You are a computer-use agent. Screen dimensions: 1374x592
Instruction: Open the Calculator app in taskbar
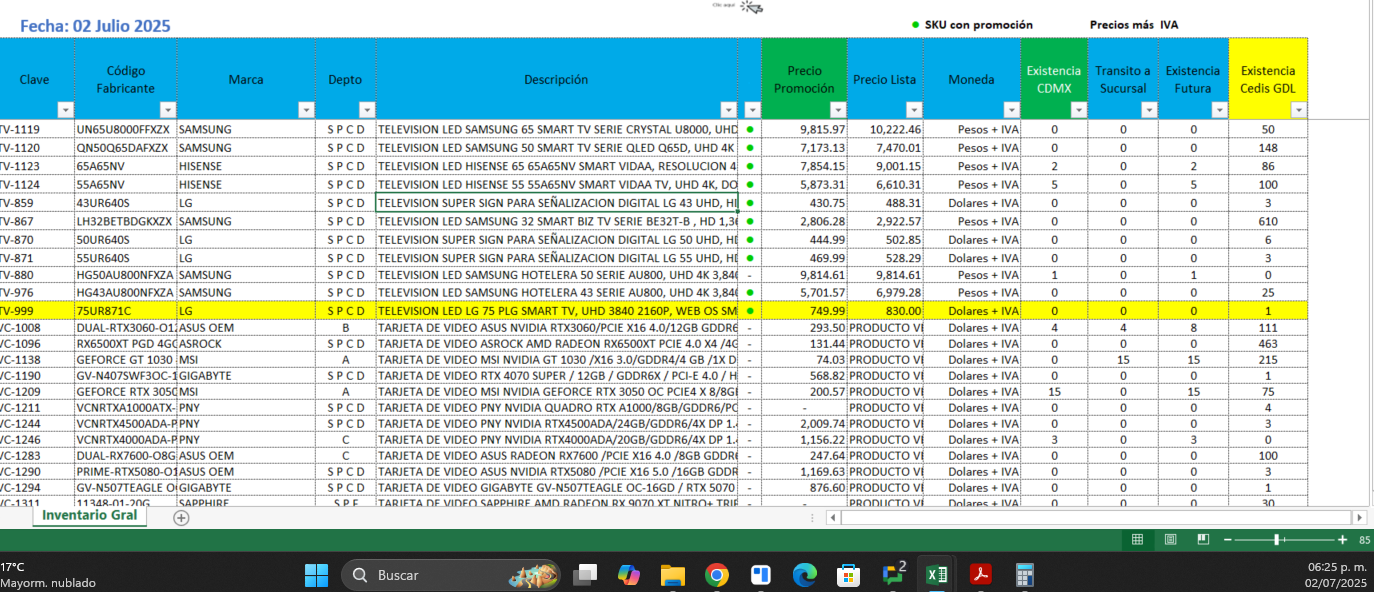coord(1024,575)
